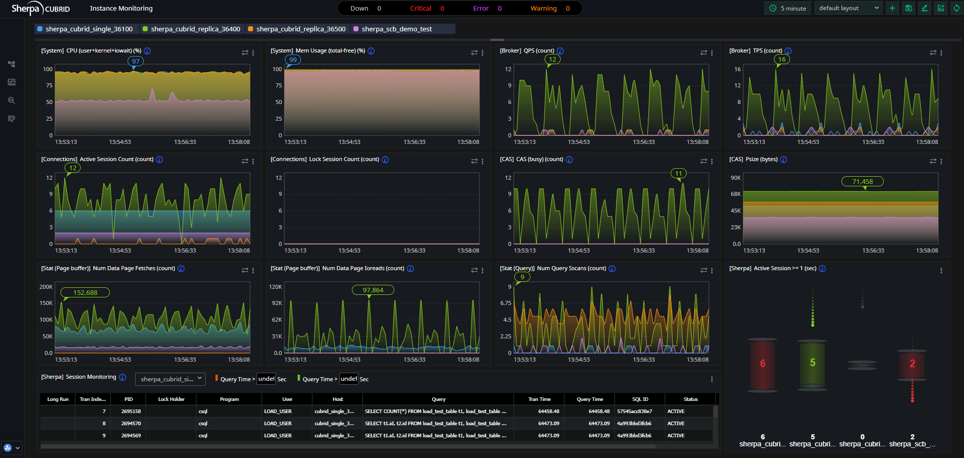Viewport: 964px width, 458px height.
Task: Open the Session Monitoring instance dropdown
Action: (170, 379)
